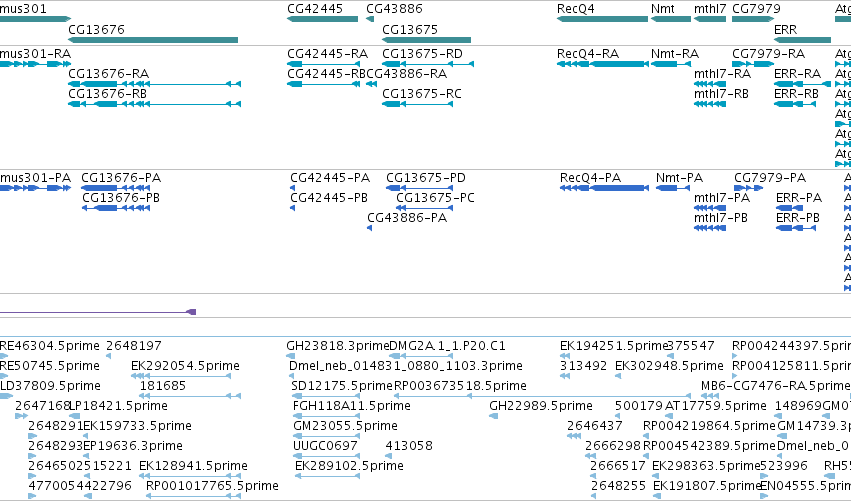
Task: Open protein CG42445-PA
Action: (330, 178)
